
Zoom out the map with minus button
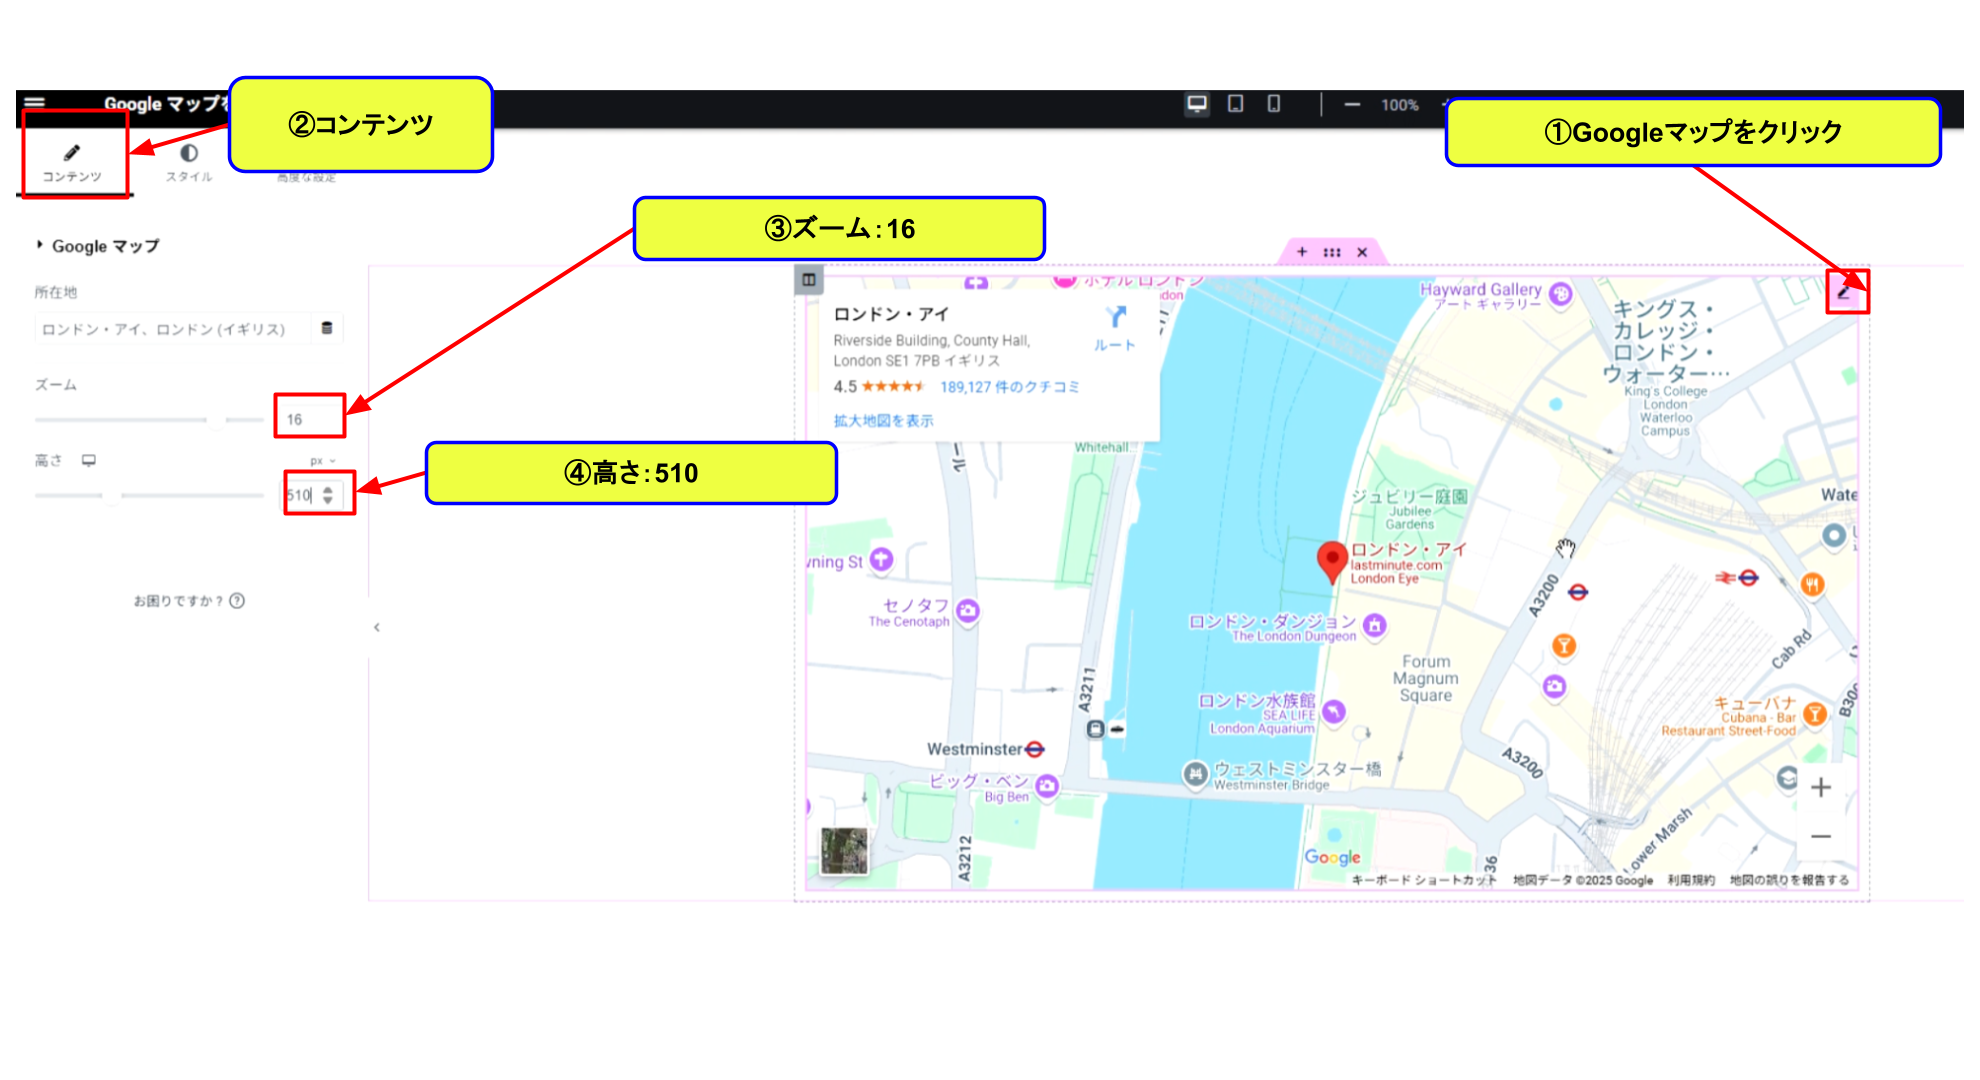coord(1821,836)
